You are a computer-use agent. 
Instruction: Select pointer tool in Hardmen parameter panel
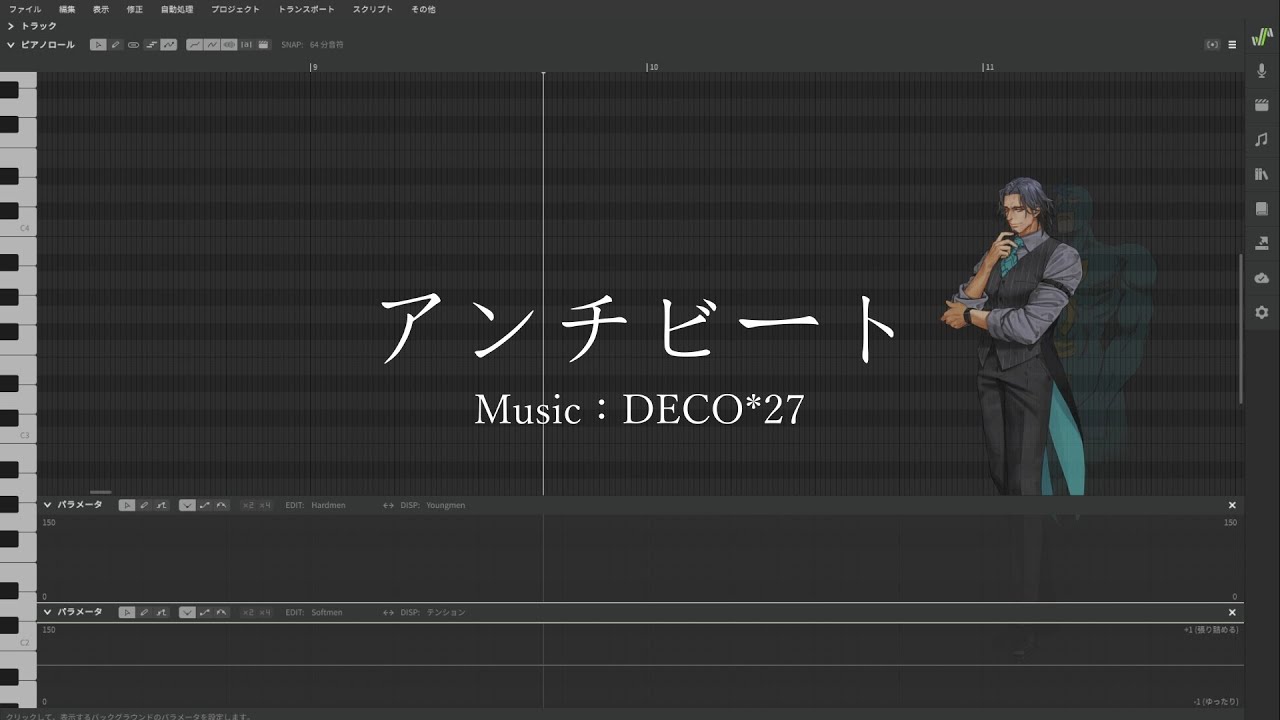(x=127, y=505)
